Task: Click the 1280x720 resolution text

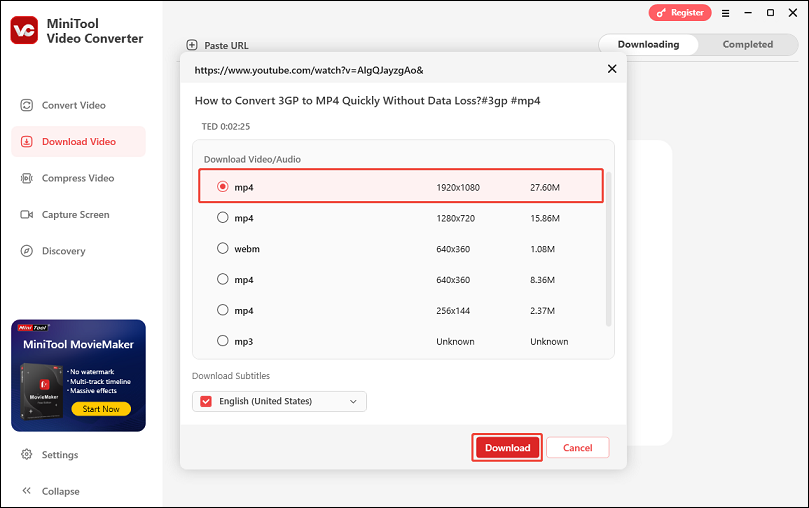Action: tap(456, 218)
